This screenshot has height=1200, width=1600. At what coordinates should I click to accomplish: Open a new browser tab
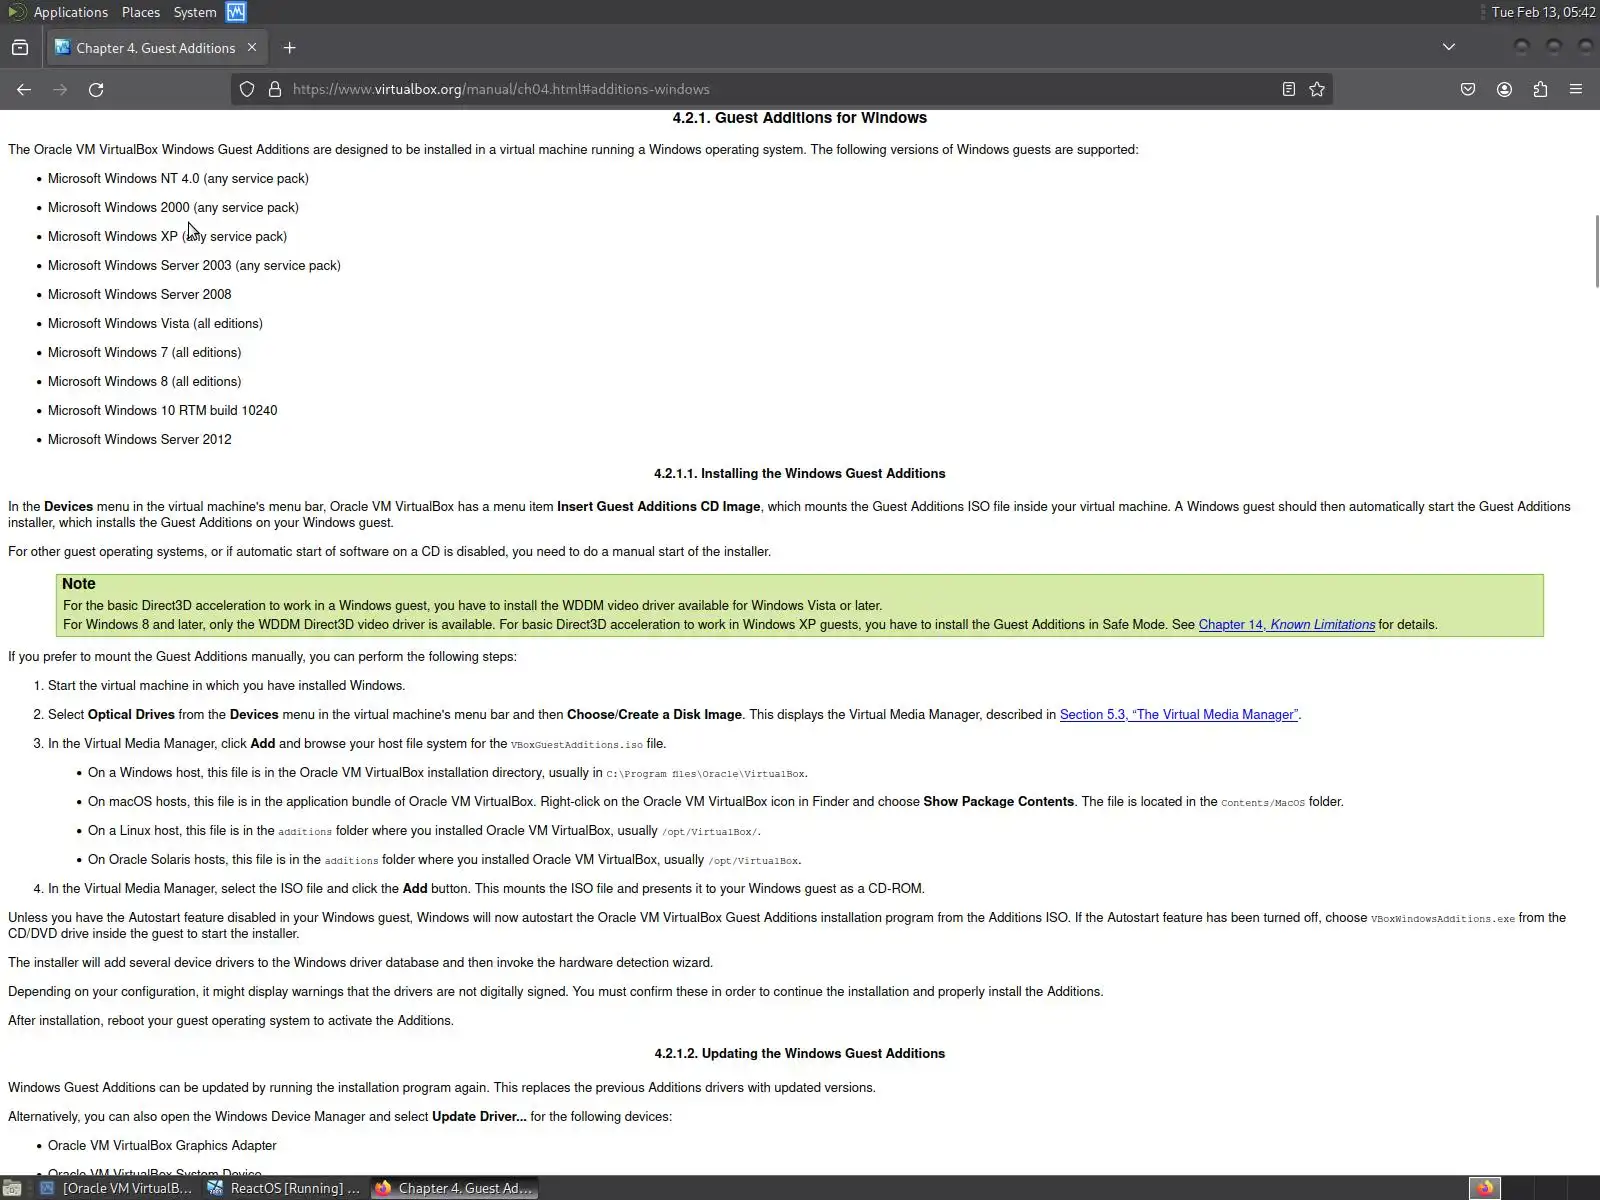point(289,48)
